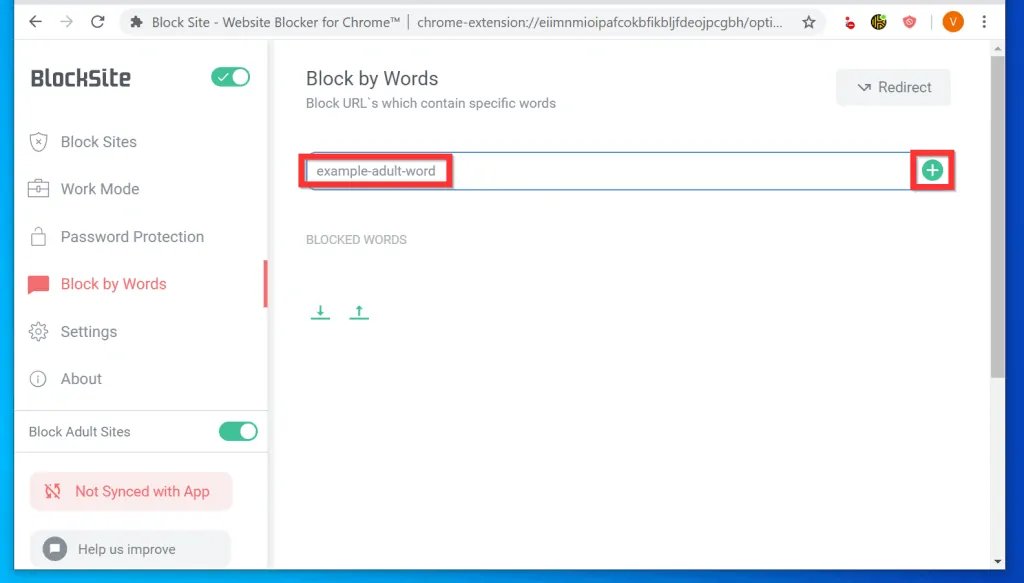Click the upload (export) arrow icon
1024x583 pixels.
359,312
